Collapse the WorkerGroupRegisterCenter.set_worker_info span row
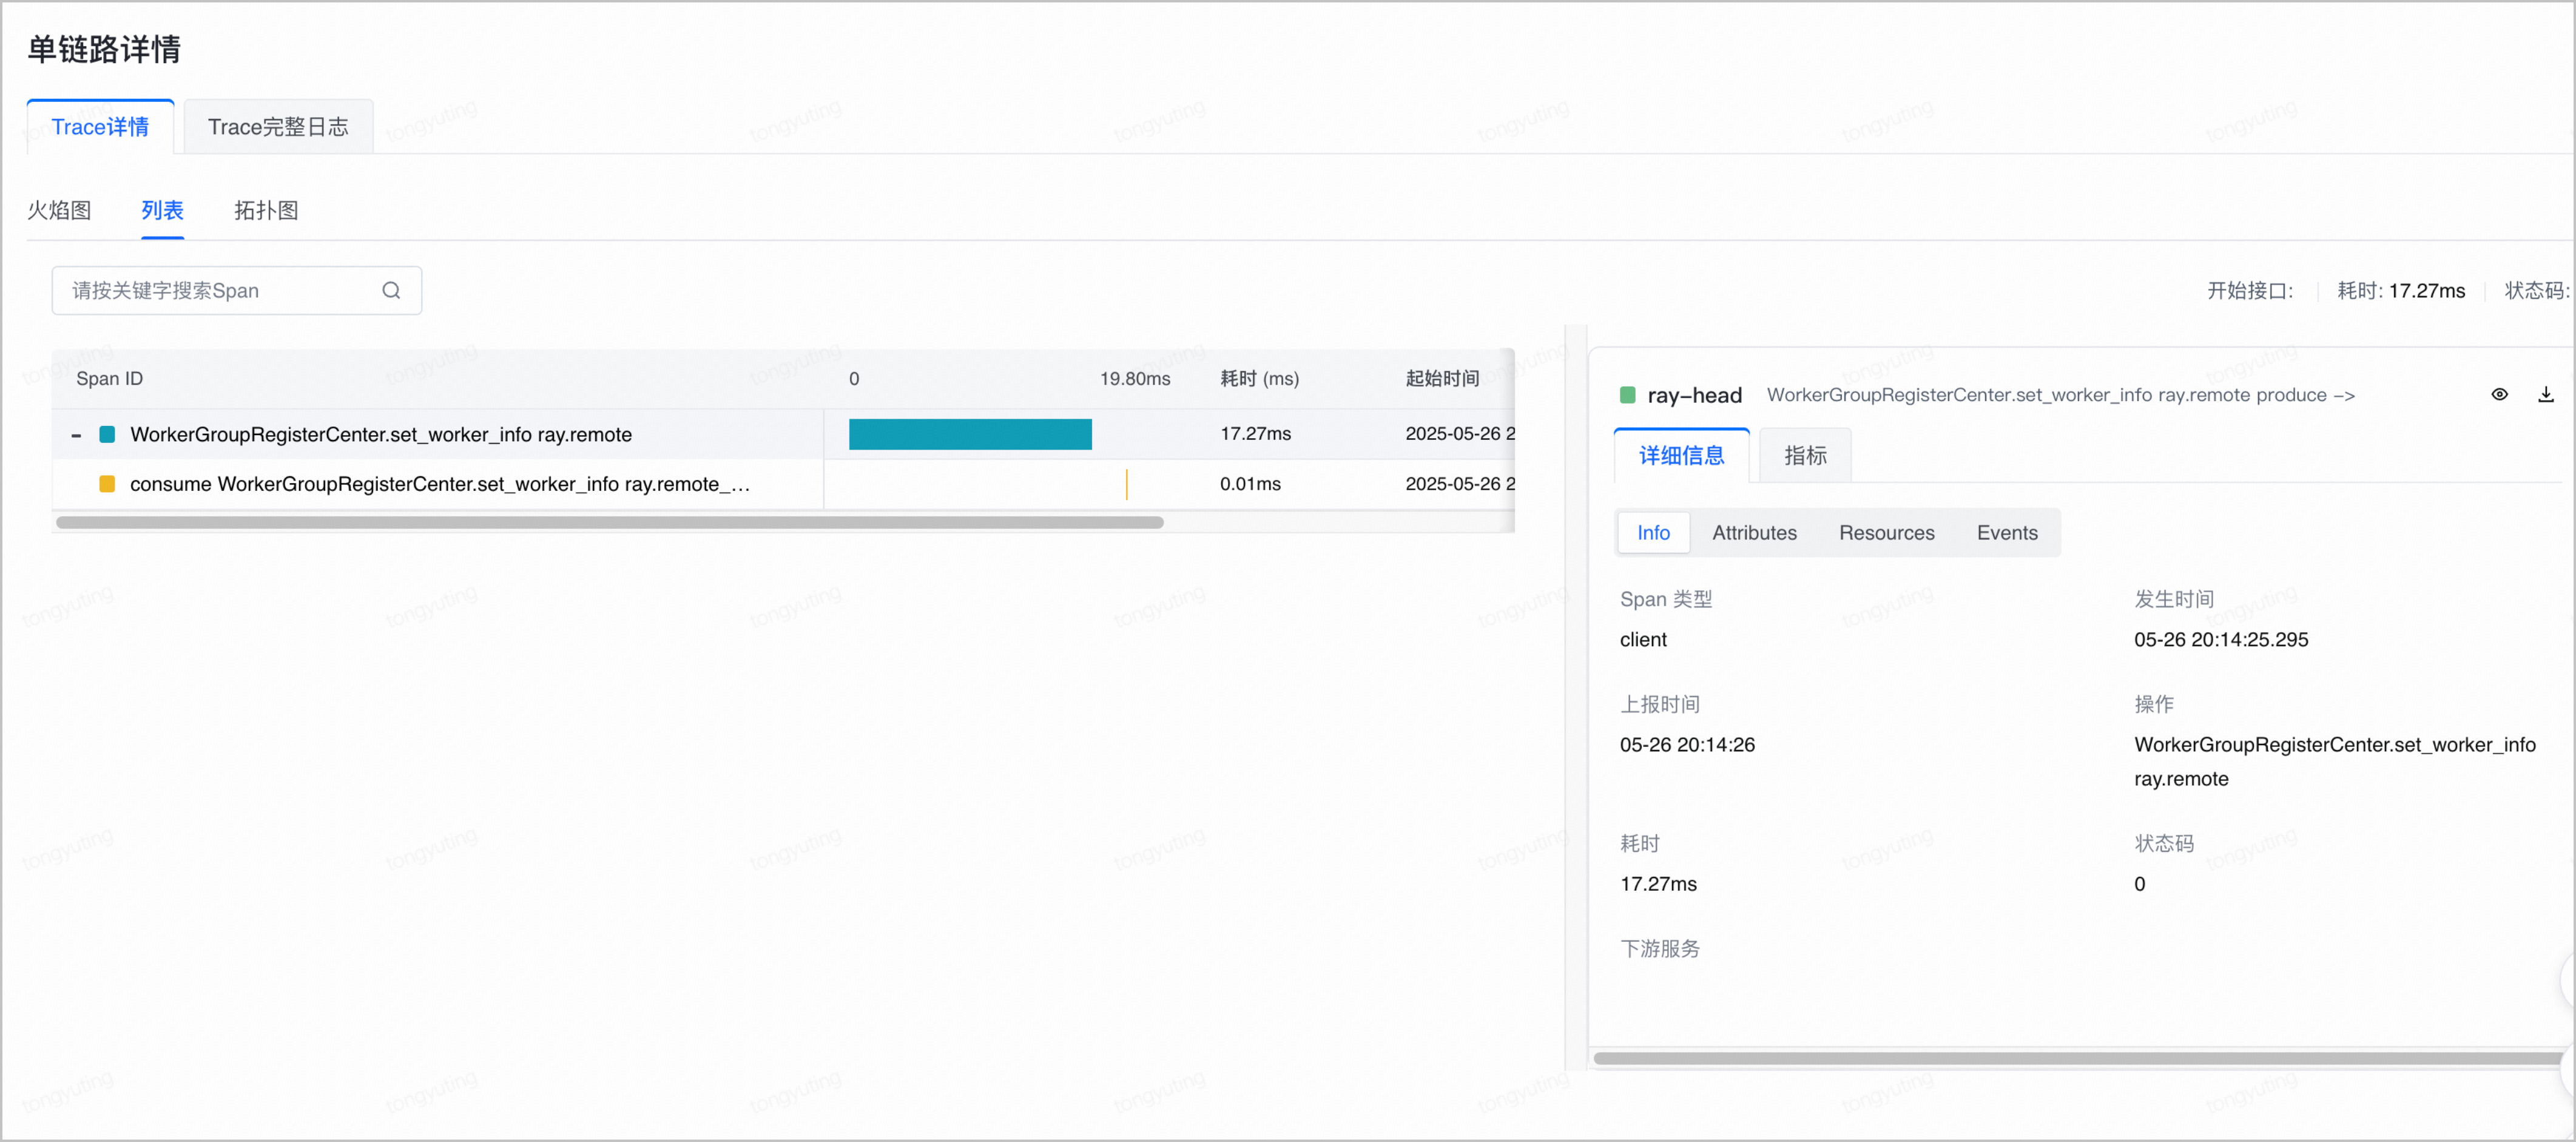Image resolution: width=2576 pixels, height=1142 pixels. 76,435
